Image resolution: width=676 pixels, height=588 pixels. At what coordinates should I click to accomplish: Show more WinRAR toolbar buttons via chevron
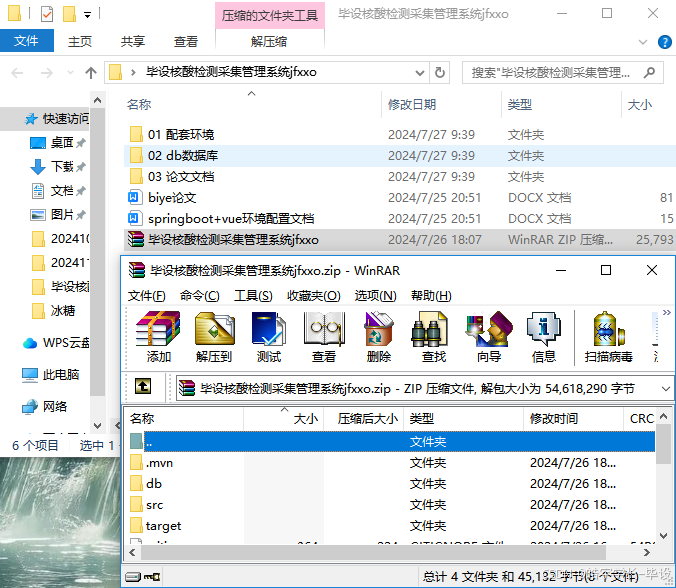click(x=667, y=313)
